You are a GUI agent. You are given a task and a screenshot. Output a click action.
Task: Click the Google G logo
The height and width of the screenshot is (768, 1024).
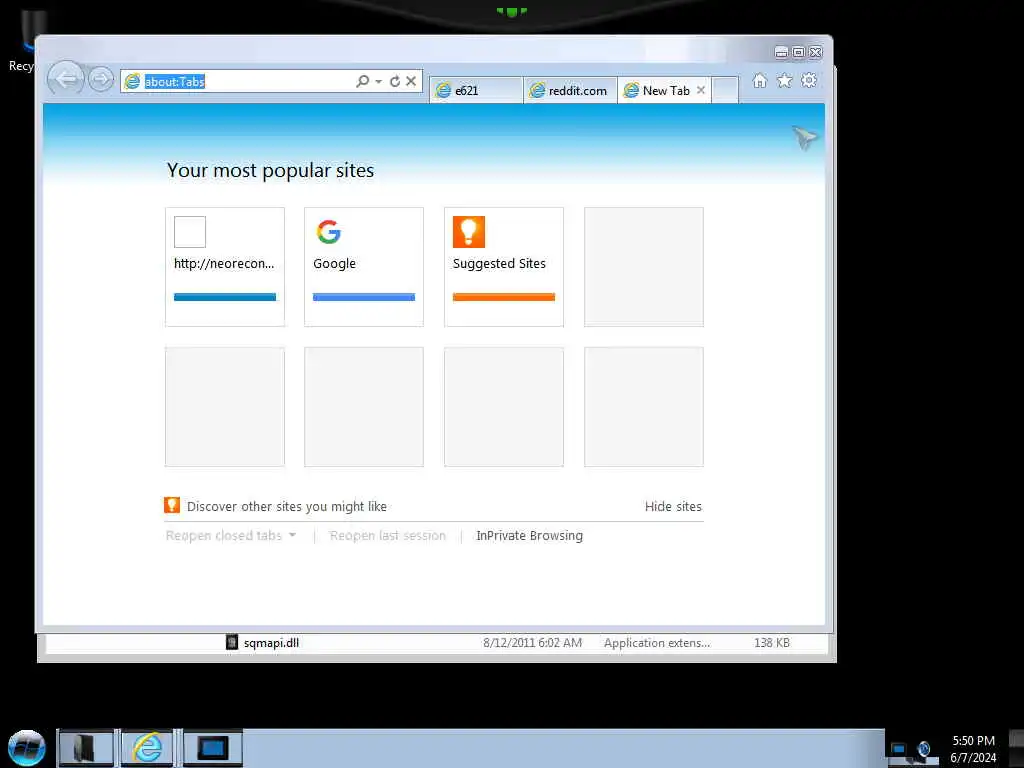tap(329, 232)
